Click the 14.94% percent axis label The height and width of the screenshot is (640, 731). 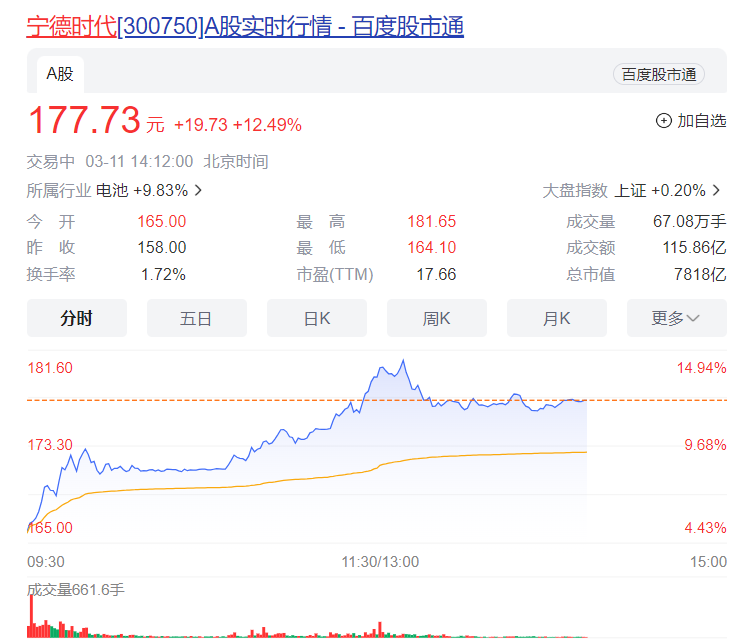click(702, 368)
